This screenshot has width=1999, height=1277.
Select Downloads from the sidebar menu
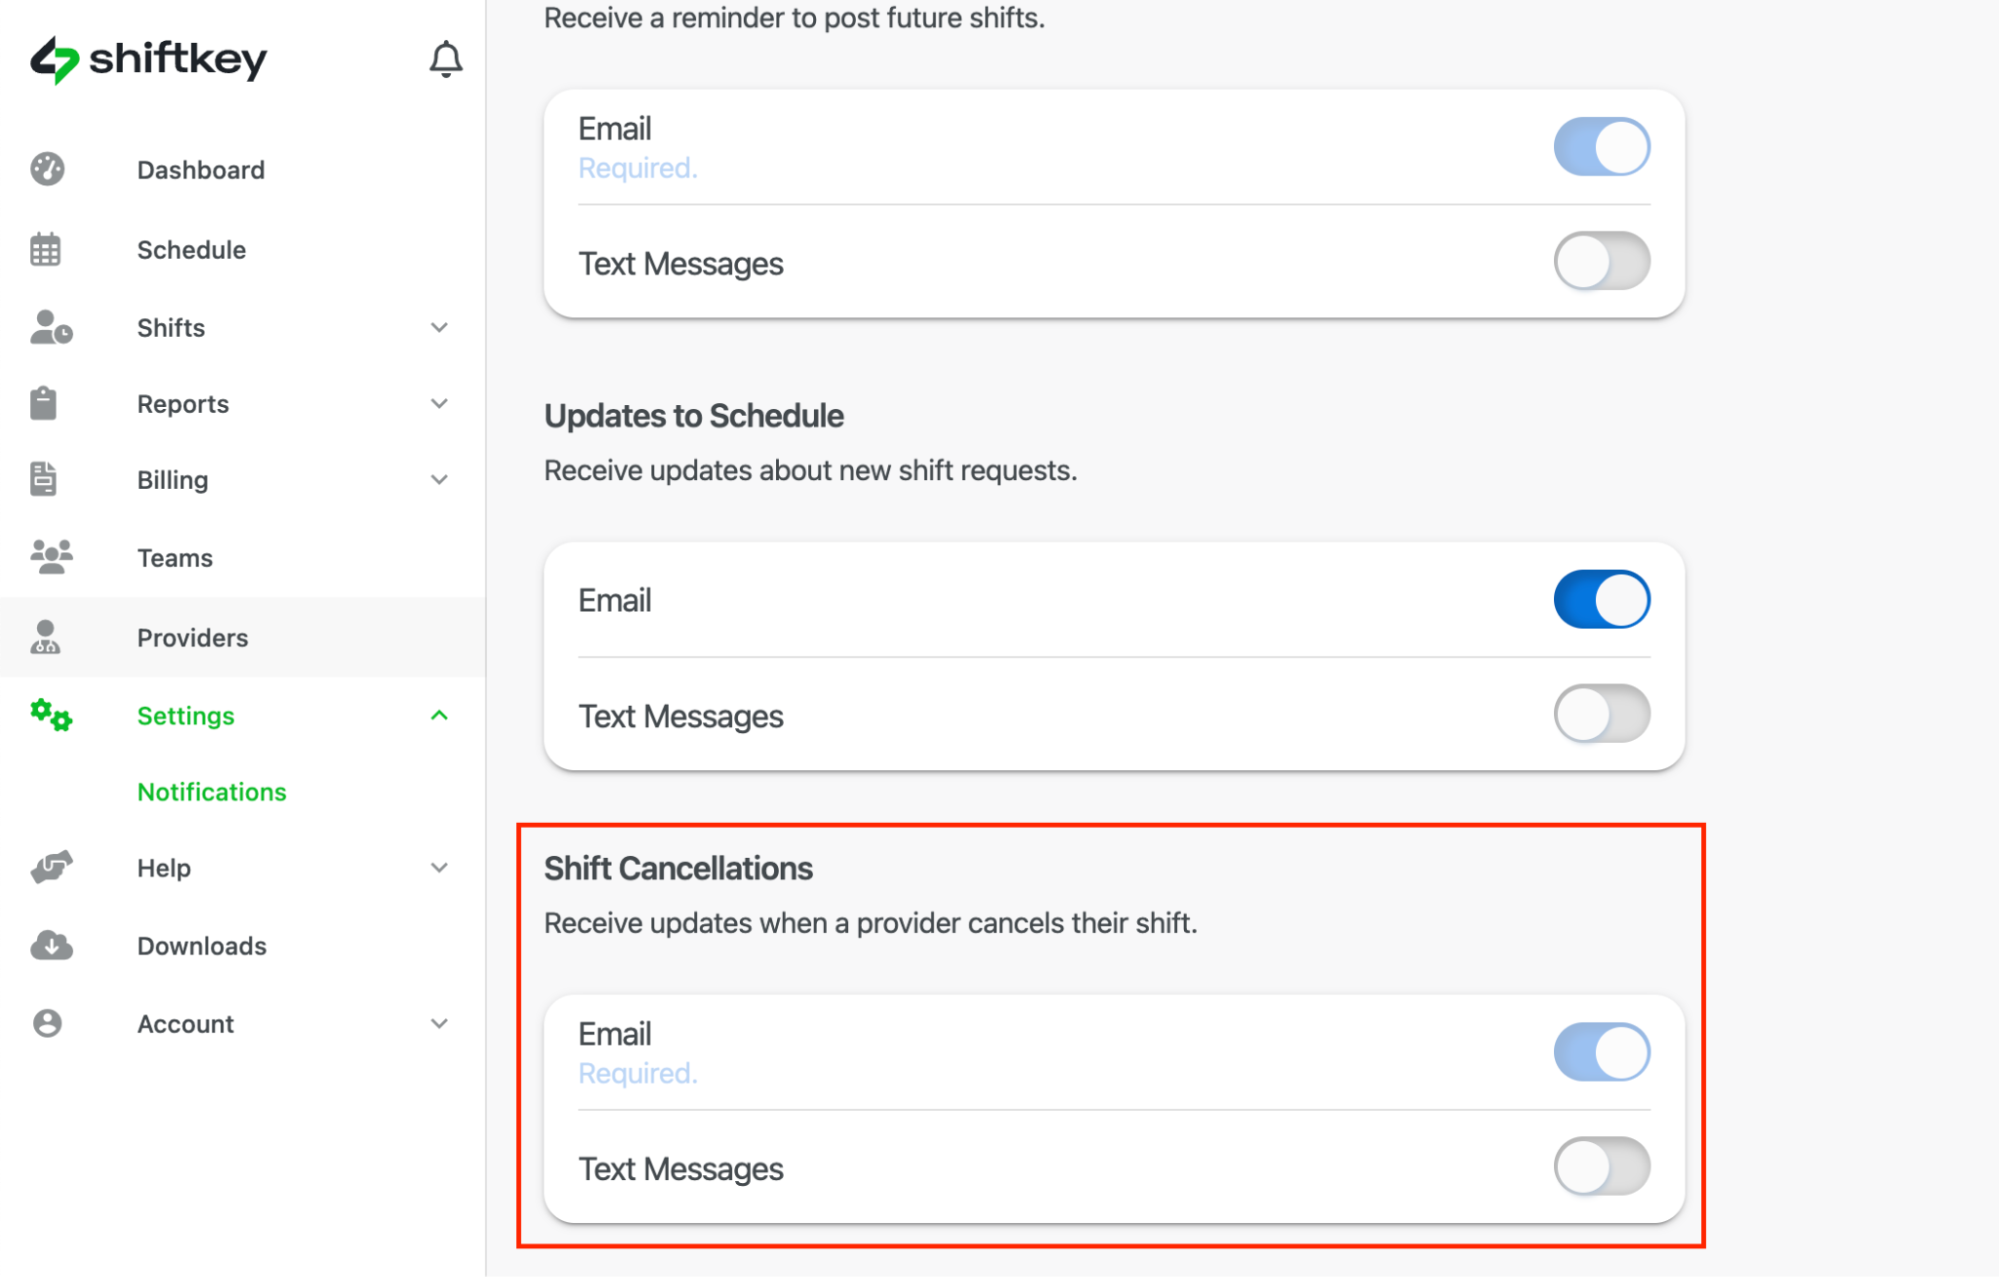tap(201, 945)
